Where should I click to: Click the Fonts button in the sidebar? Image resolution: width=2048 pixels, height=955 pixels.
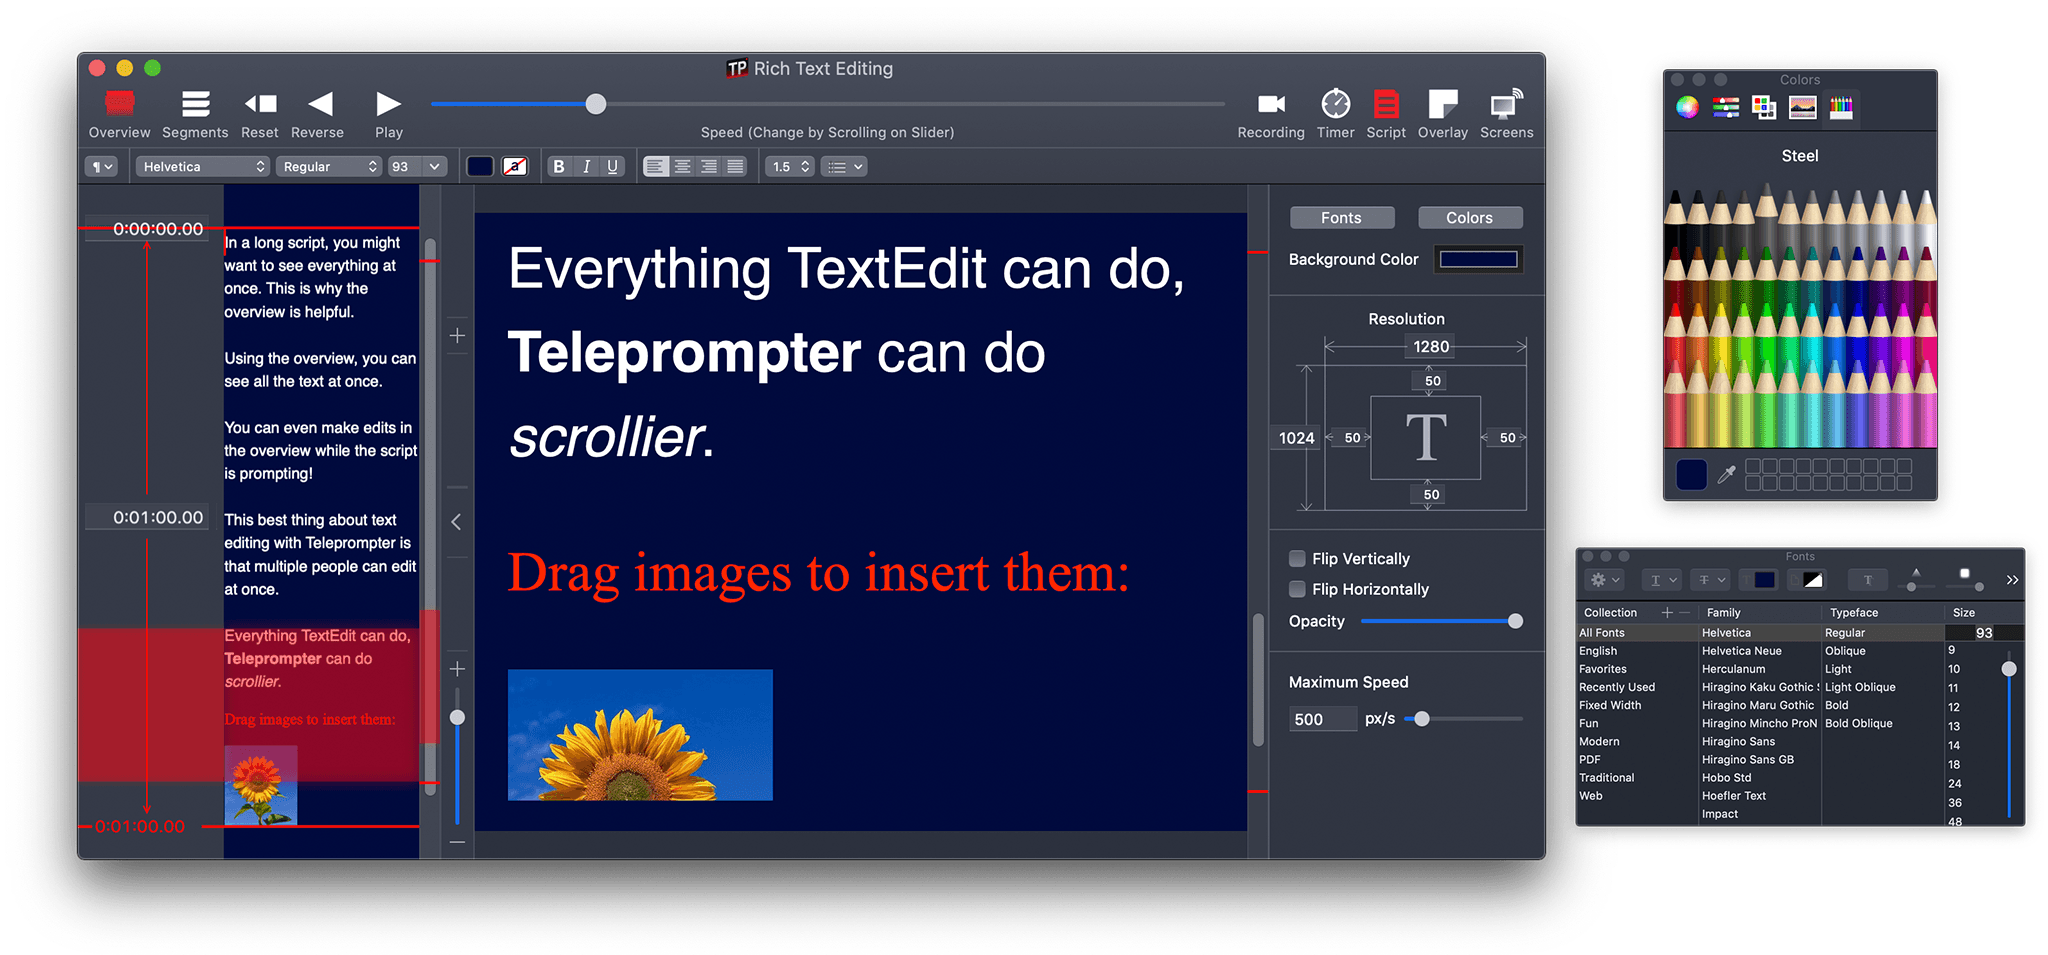(1341, 218)
